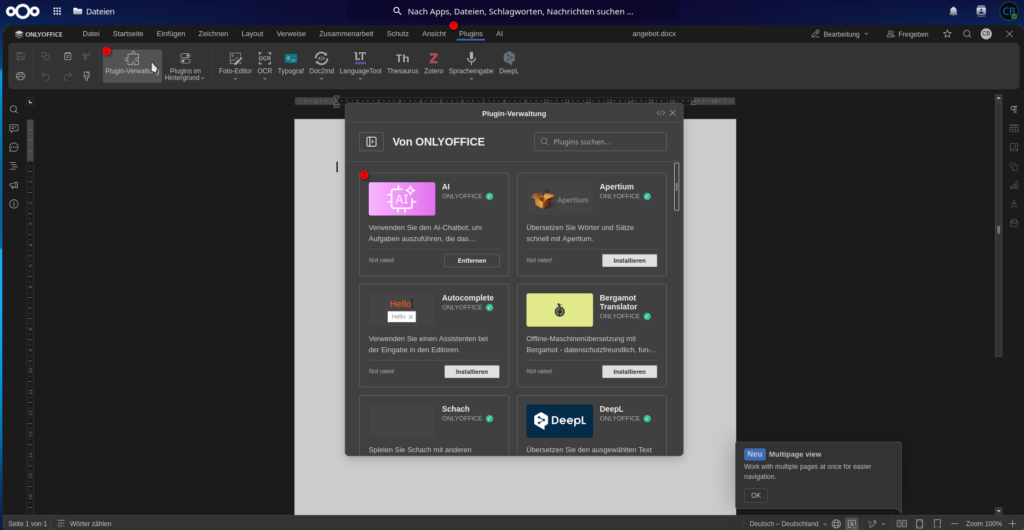The height and width of the screenshot is (530, 1024).
Task: Click the DeepL plugin toolbar icon
Action: (509, 59)
